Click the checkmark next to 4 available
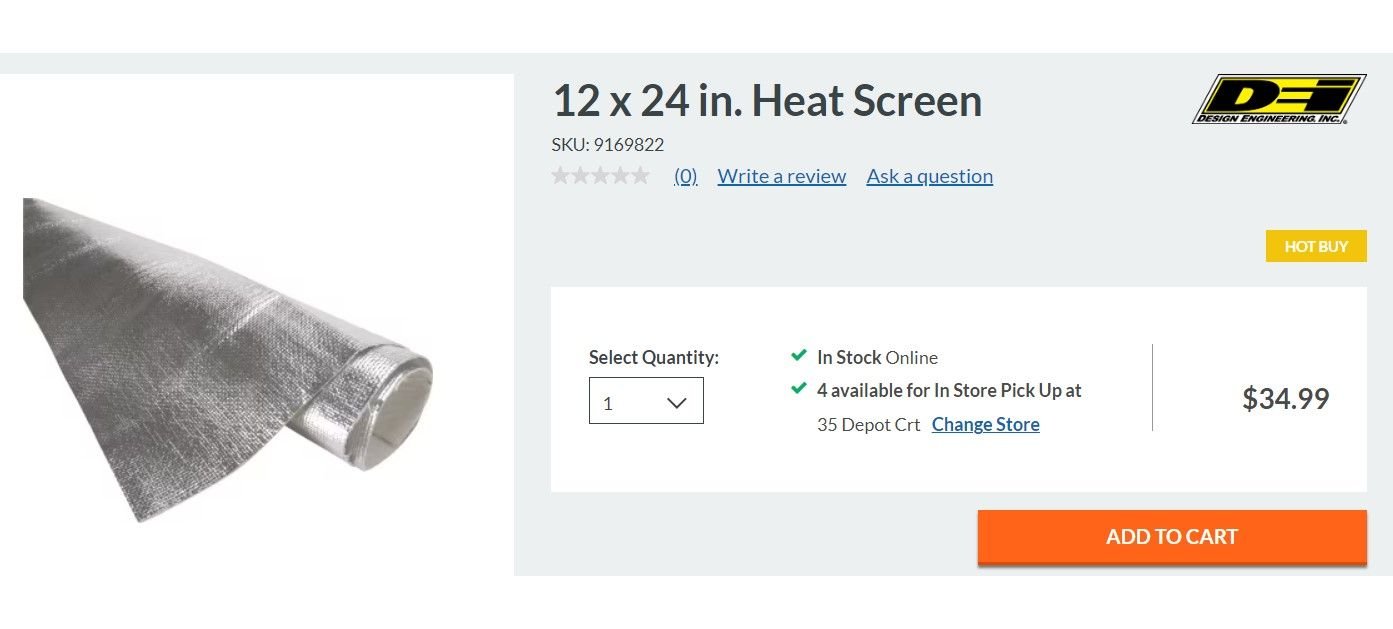Image resolution: width=1393 pixels, height=629 pixels. pos(798,389)
